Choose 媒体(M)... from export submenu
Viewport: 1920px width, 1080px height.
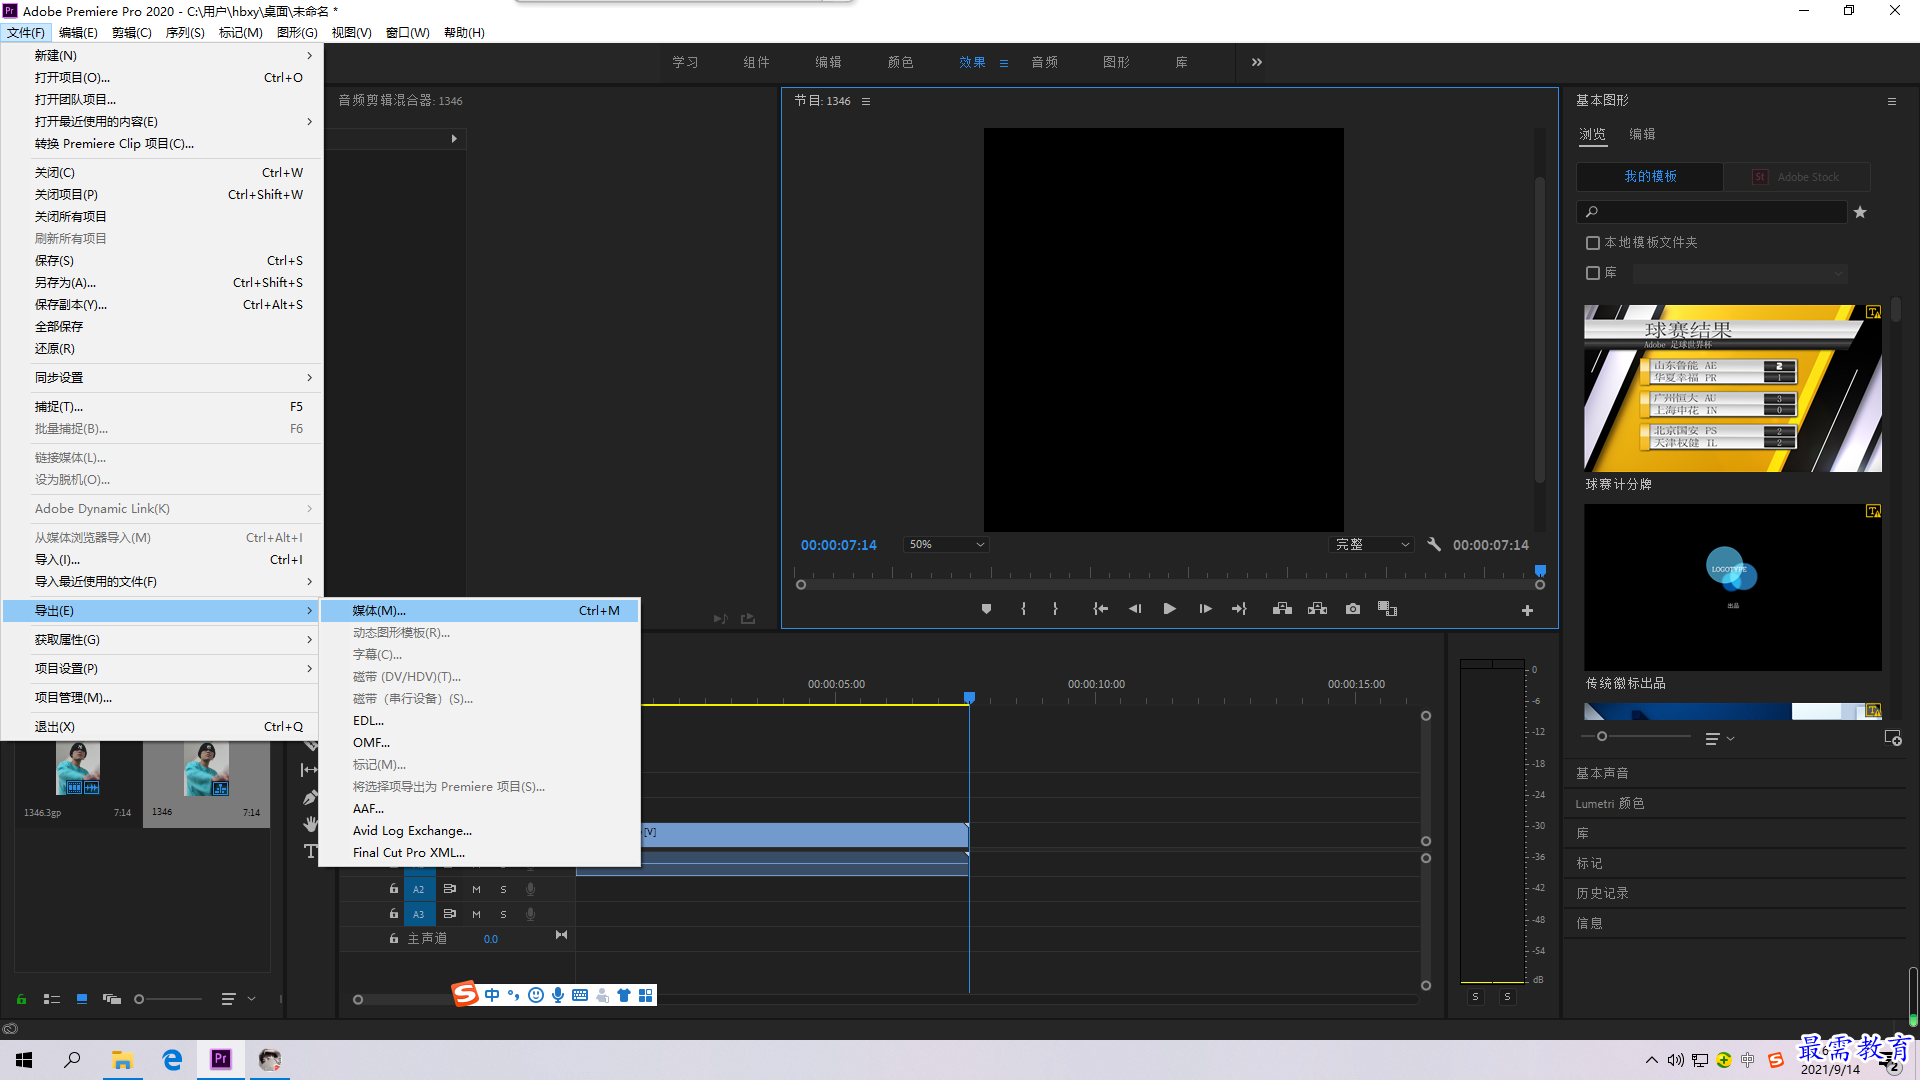tap(480, 610)
